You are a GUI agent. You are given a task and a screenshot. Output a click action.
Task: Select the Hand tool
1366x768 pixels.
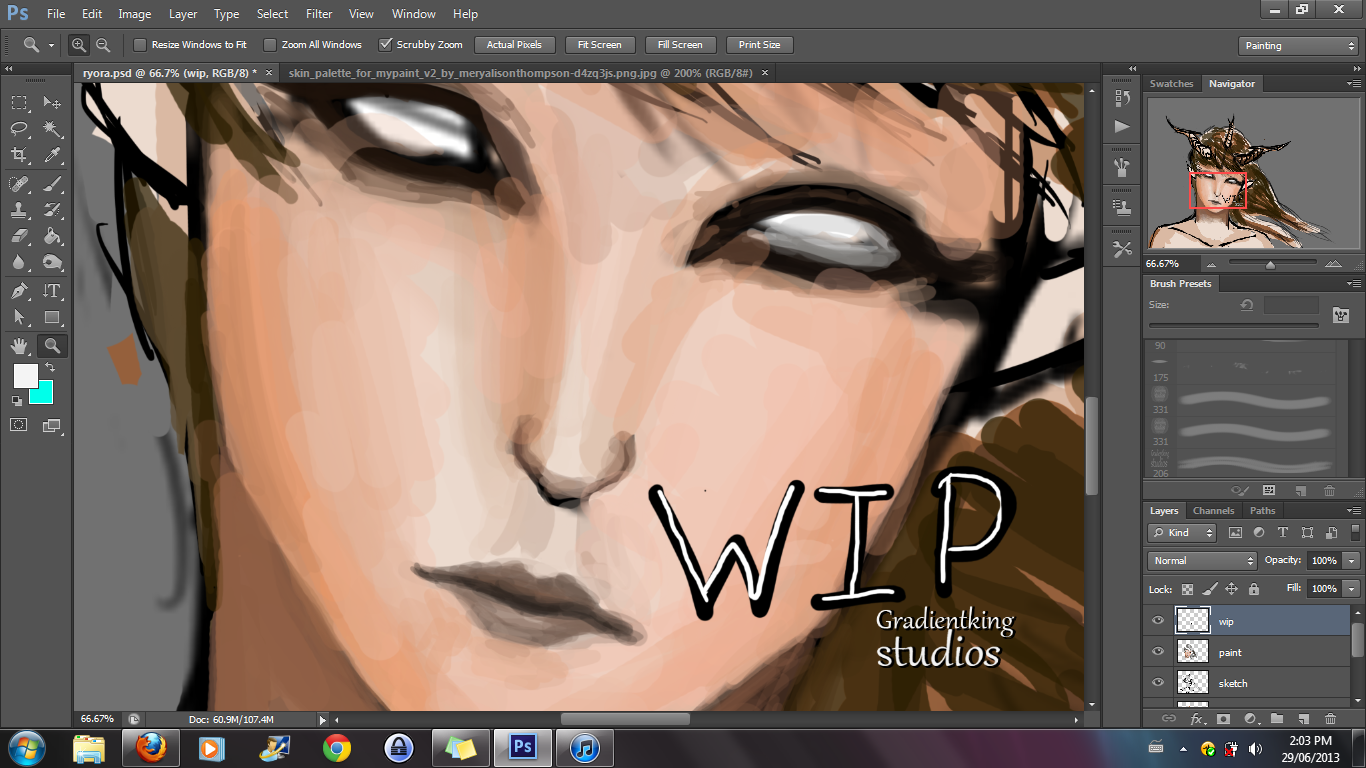[x=19, y=346]
